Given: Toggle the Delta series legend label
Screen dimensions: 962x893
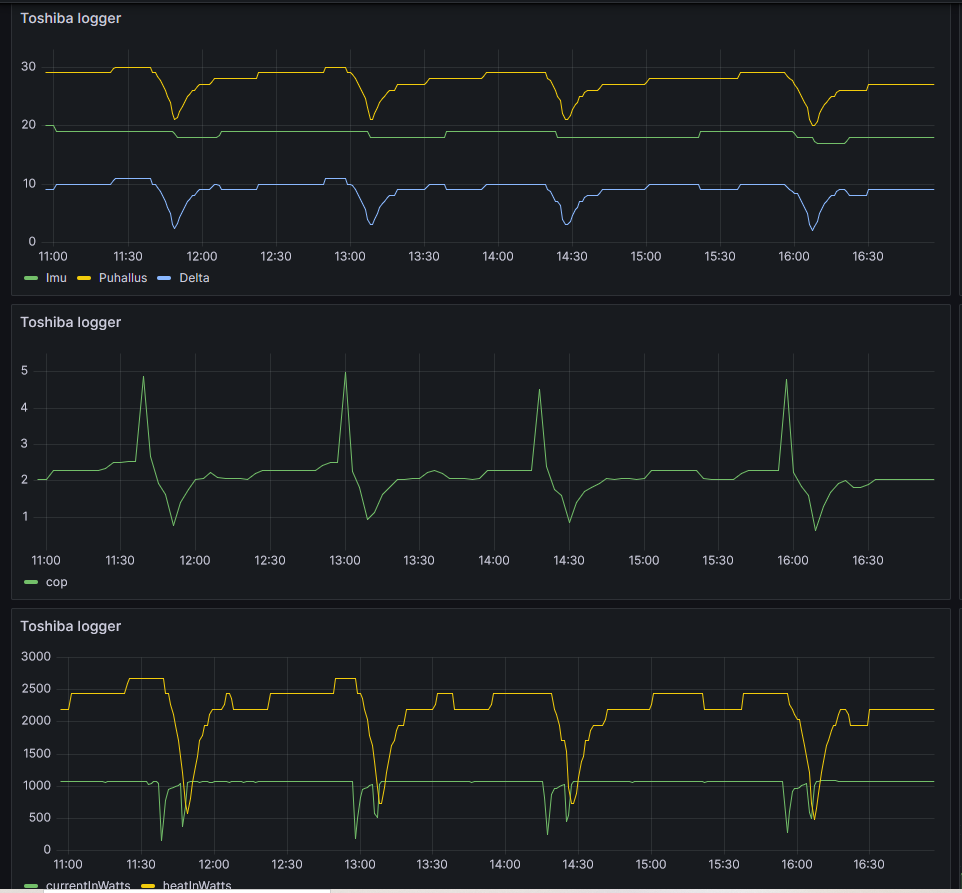Looking at the screenshot, I should (x=194, y=277).
